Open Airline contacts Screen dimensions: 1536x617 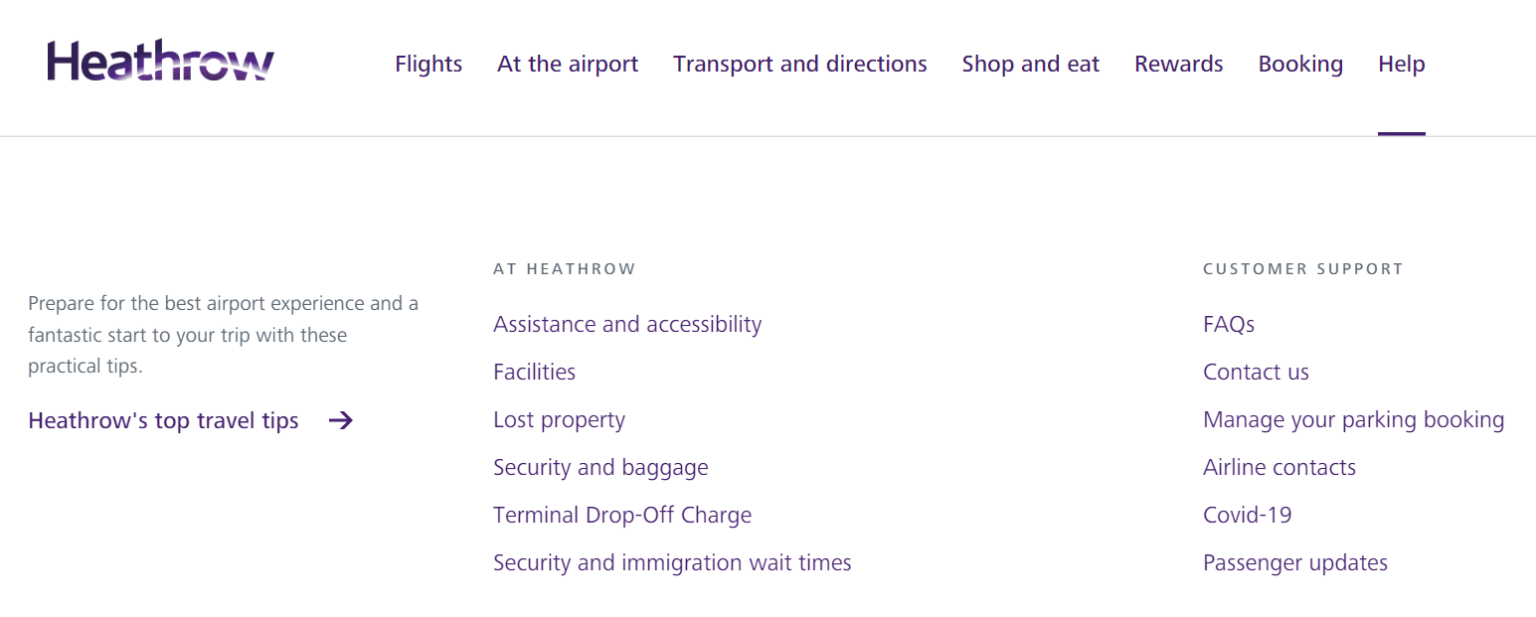pyautogui.click(x=1279, y=468)
